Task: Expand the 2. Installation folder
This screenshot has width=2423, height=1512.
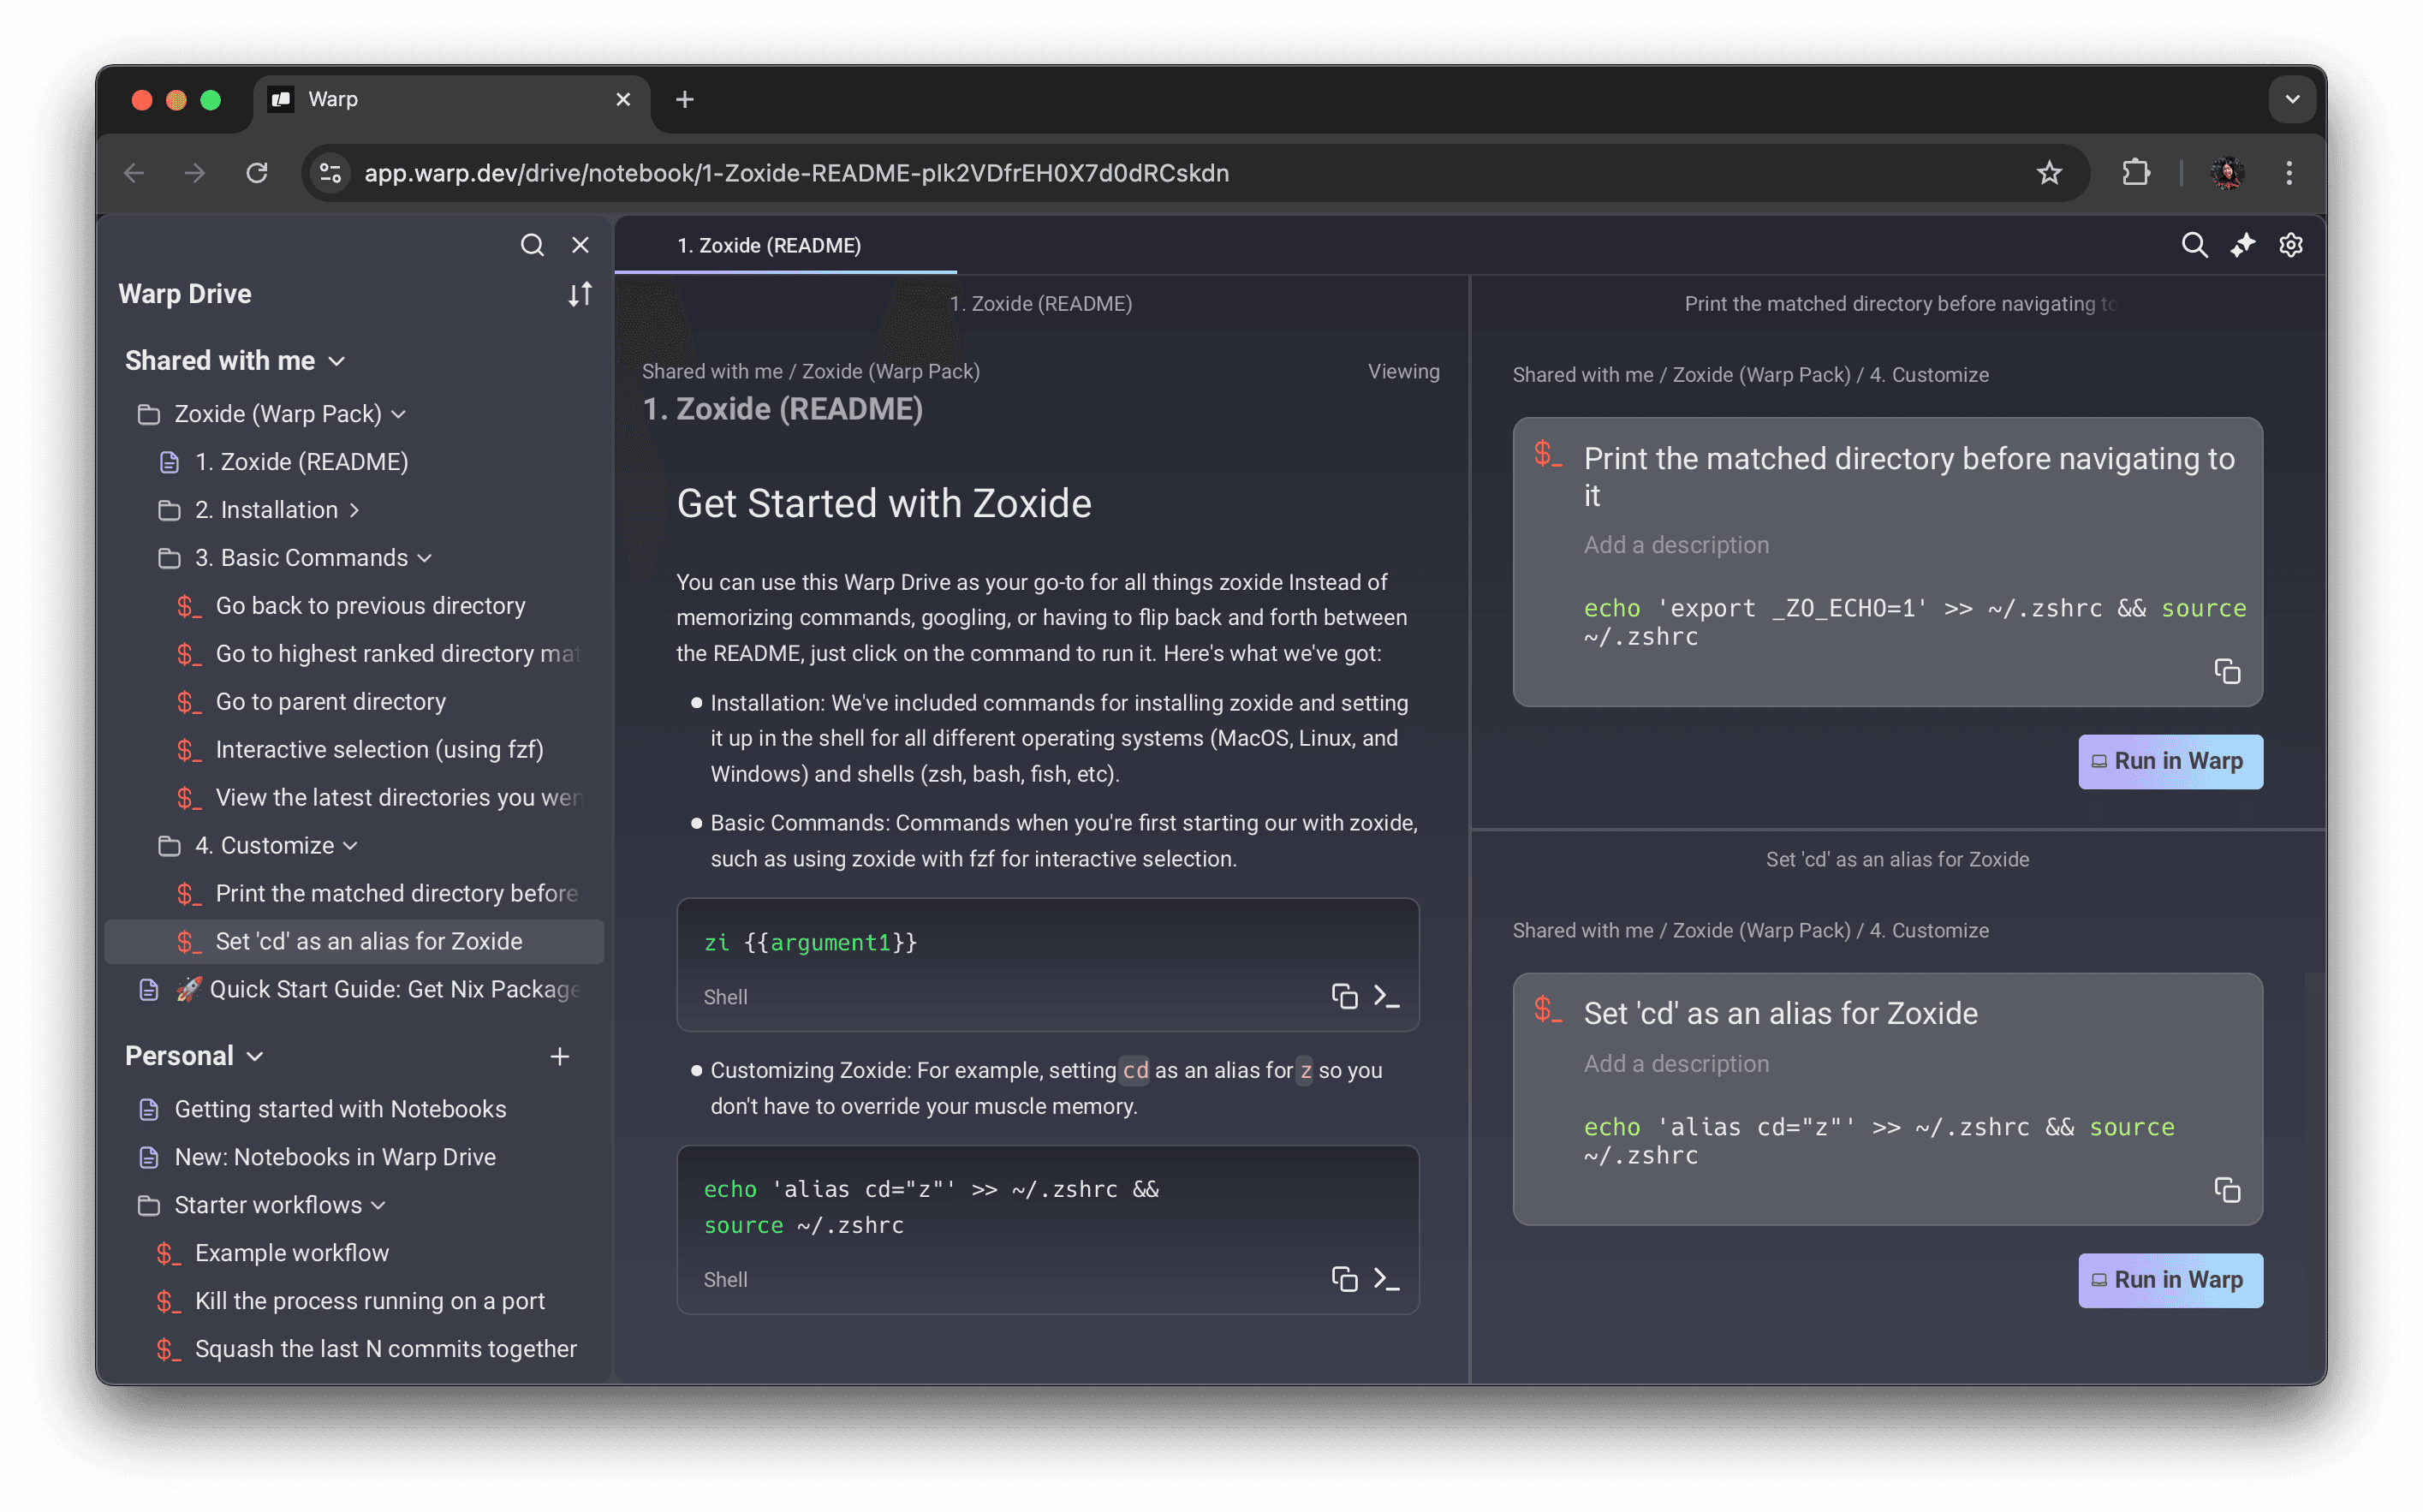Action: pos(354,510)
